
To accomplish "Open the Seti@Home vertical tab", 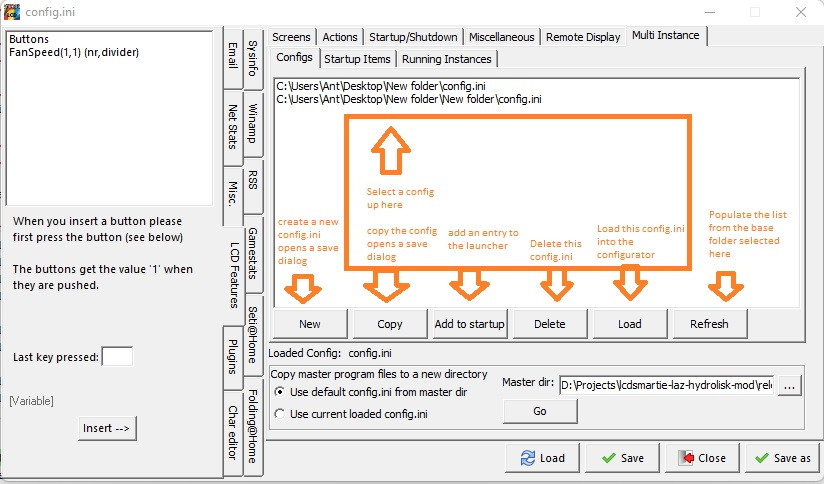I will pos(253,334).
